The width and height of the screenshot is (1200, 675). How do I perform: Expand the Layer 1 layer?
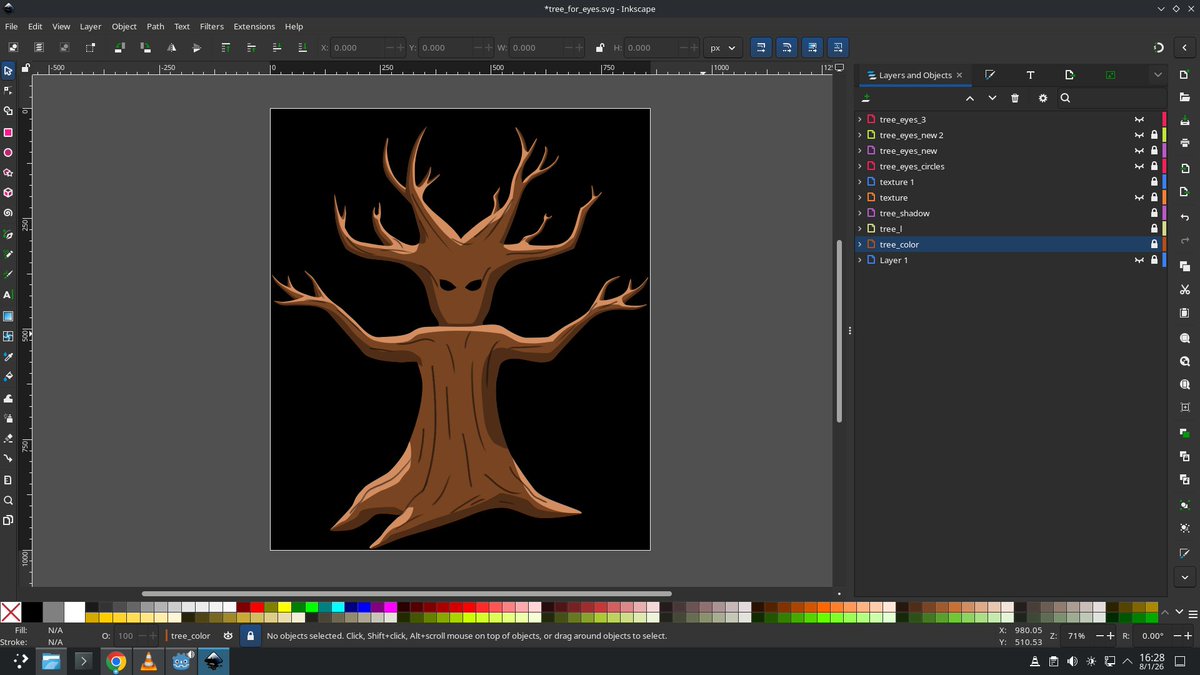860,260
